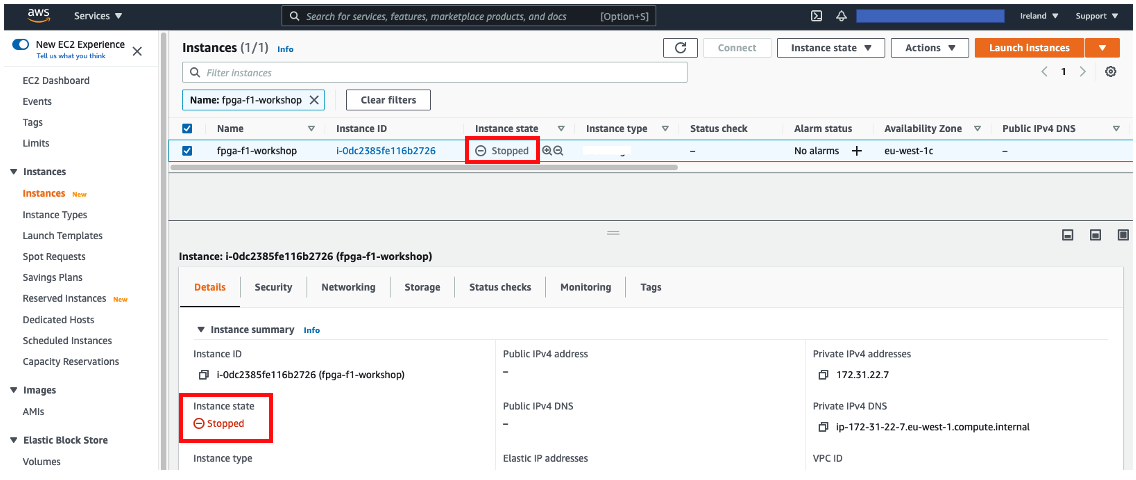Viewport: 1136px width, 480px height.
Task: Open table preferences gear icon
Action: point(1110,72)
